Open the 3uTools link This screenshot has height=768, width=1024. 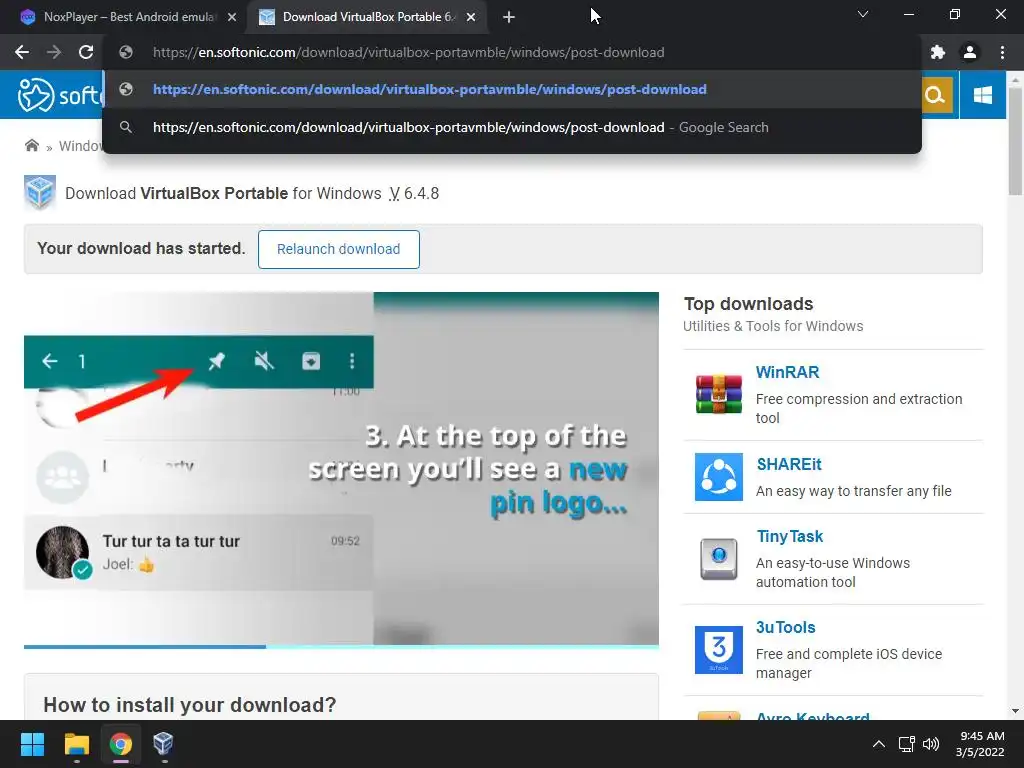coord(786,627)
